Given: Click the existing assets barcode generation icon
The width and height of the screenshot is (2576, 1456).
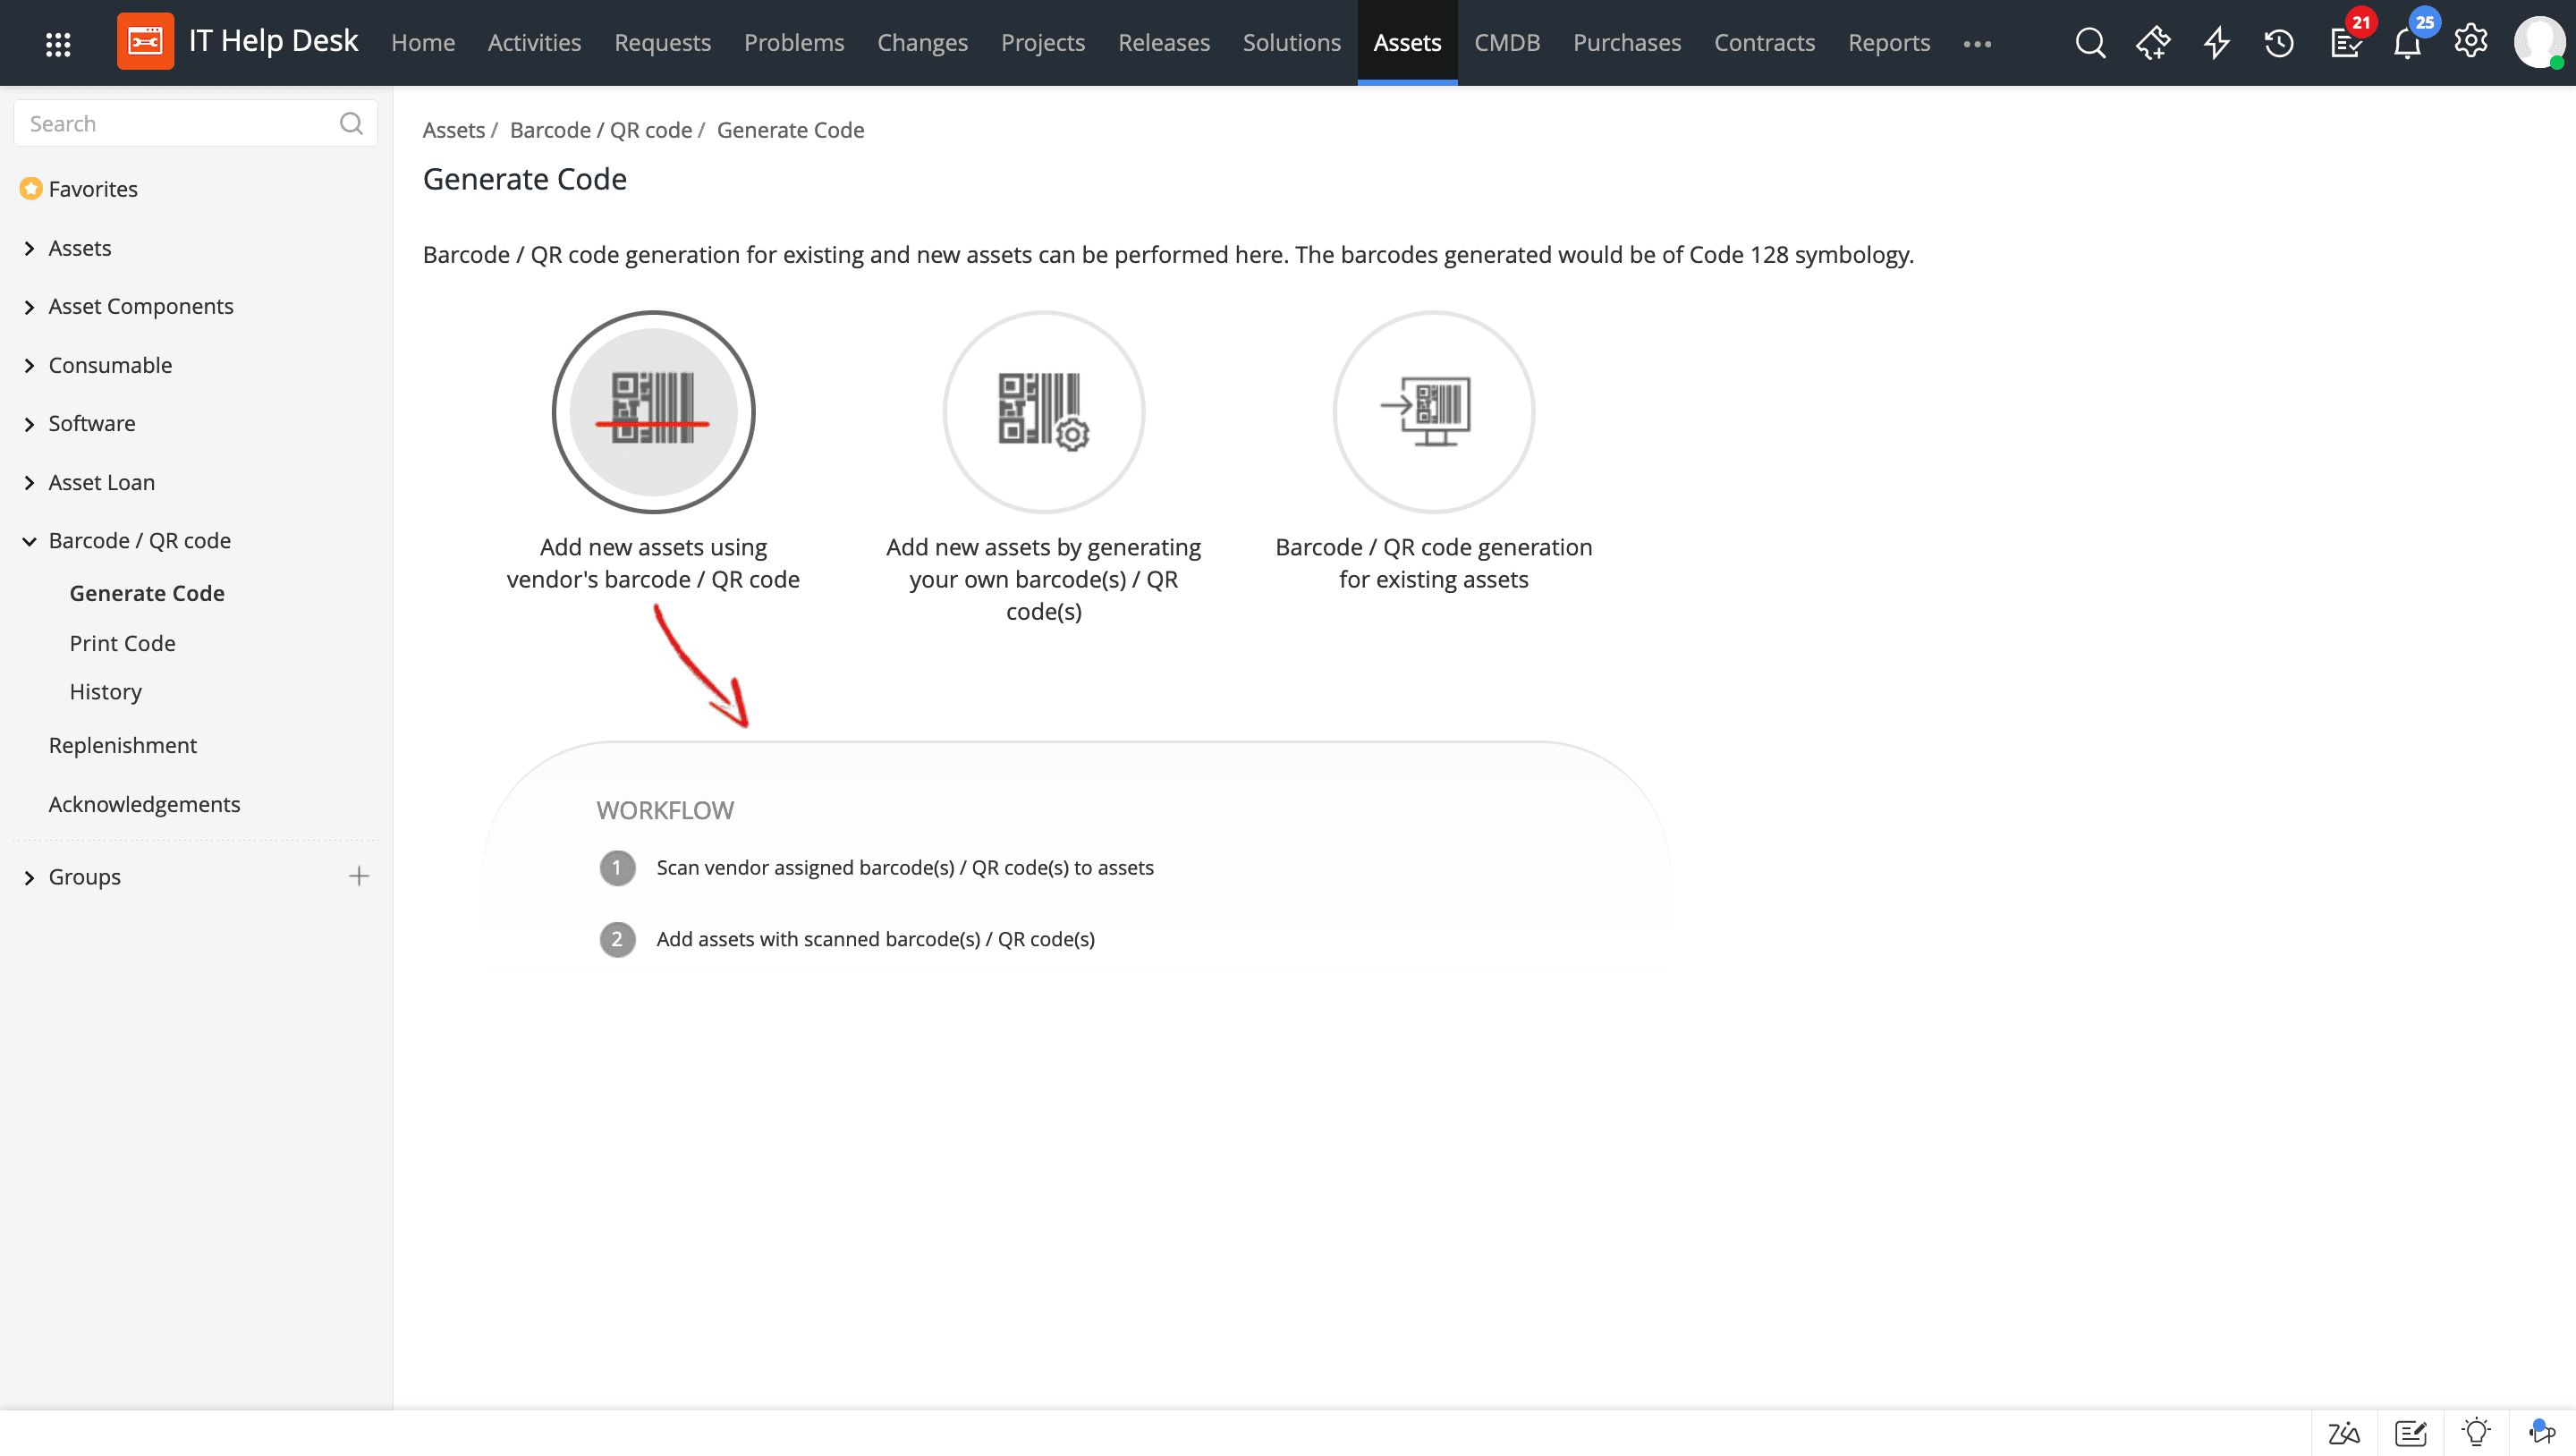Looking at the screenshot, I should [x=1433, y=411].
